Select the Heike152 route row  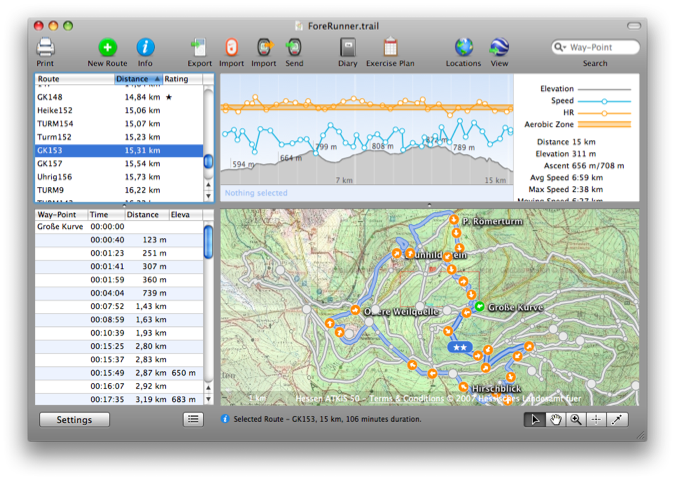pos(119,111)
